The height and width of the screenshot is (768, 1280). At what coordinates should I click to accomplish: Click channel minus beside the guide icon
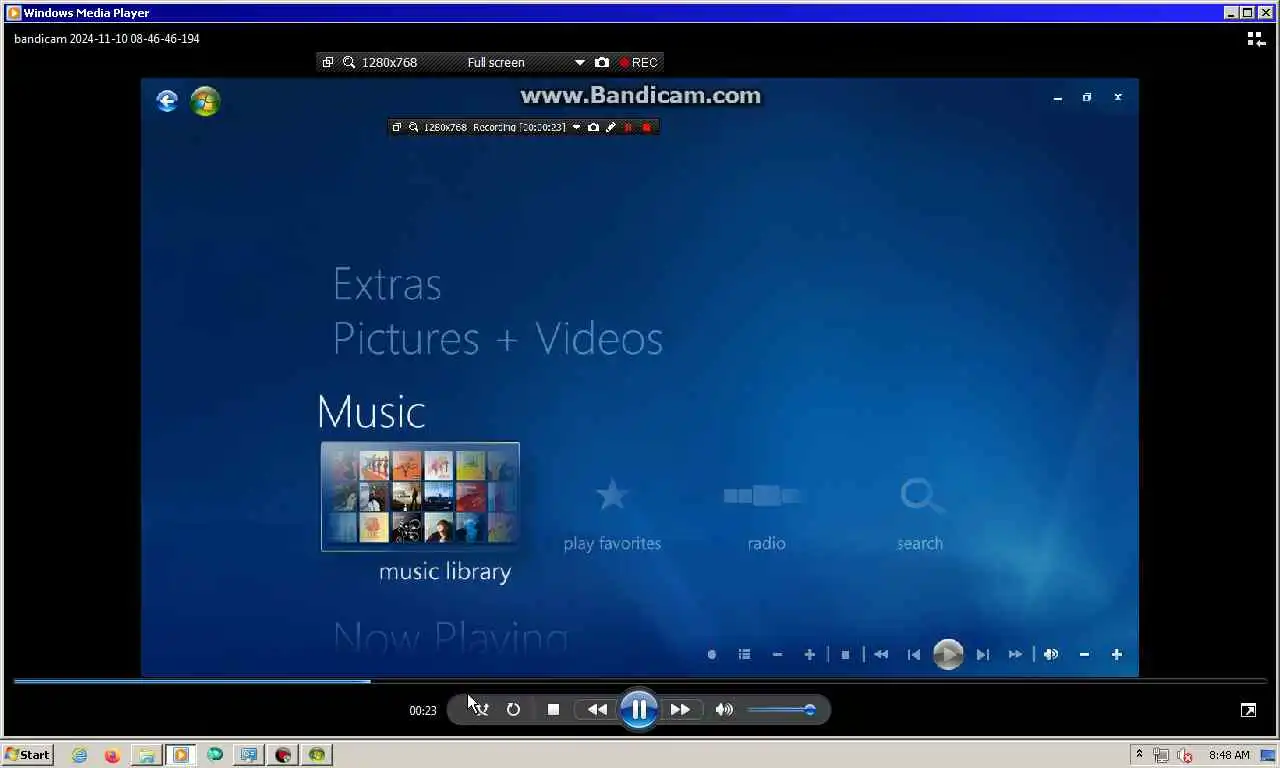[777, 655]
